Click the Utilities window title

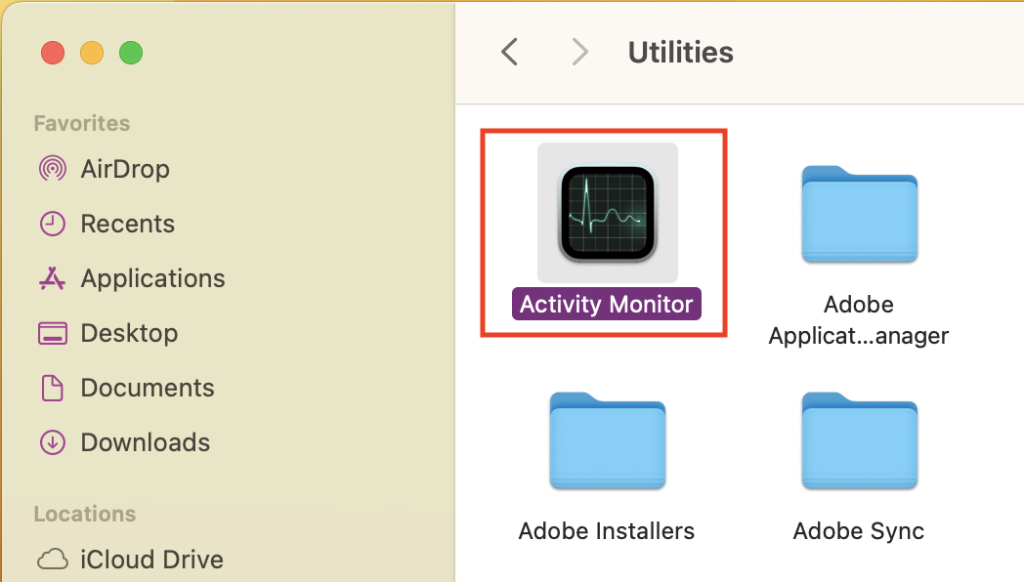(x=680, y=52)
